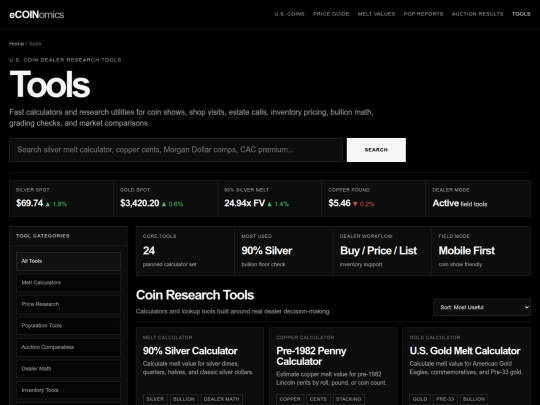This screenshot has height=405, width=540.
Task: Open the eCOINomics logo home link
Action: click(x=37, y=14)
